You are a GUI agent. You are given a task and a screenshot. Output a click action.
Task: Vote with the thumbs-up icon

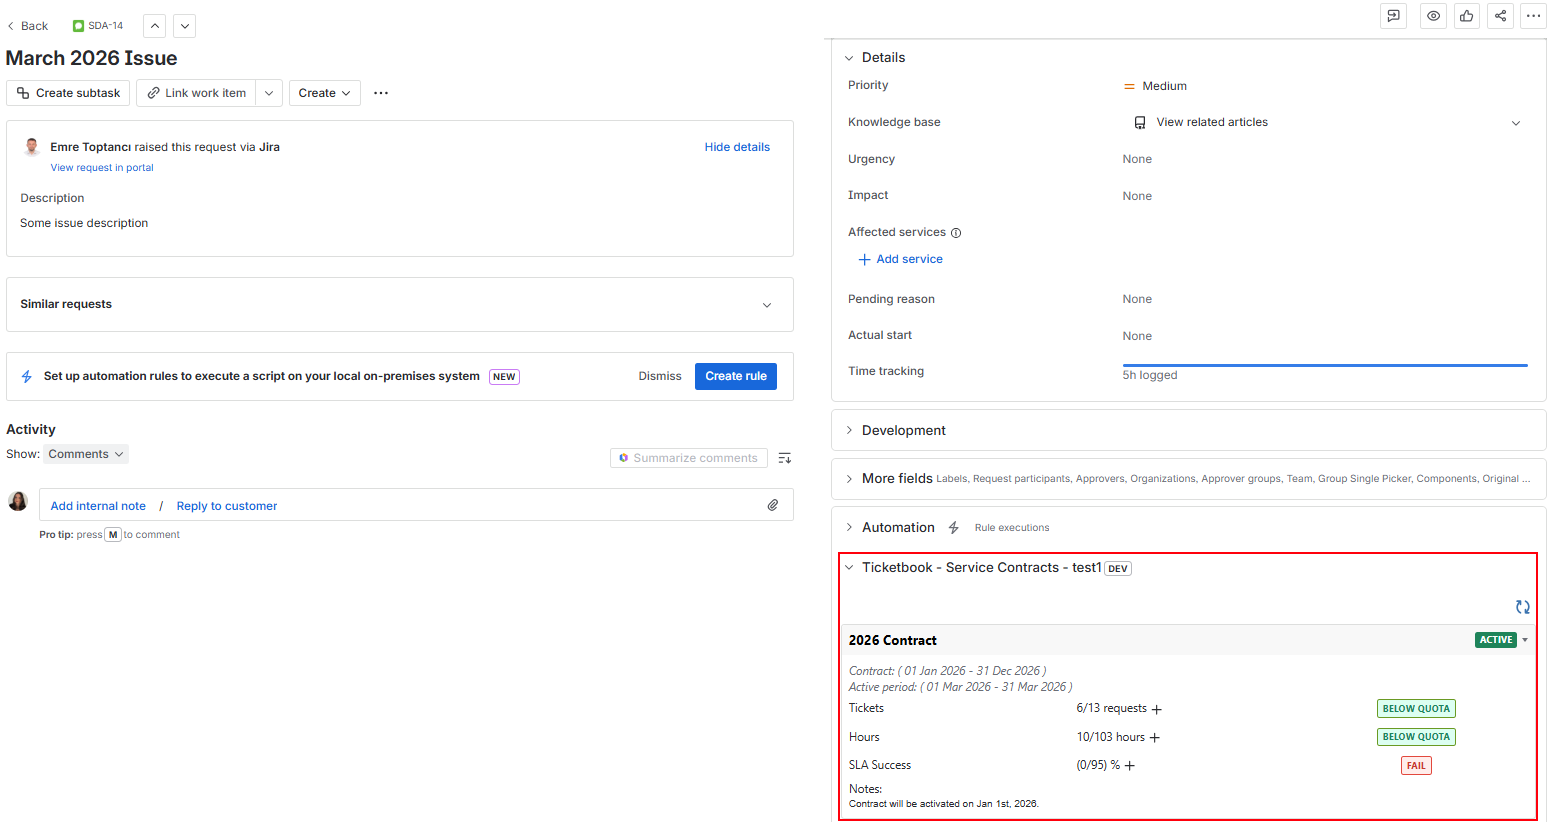tap(1466, 16)
